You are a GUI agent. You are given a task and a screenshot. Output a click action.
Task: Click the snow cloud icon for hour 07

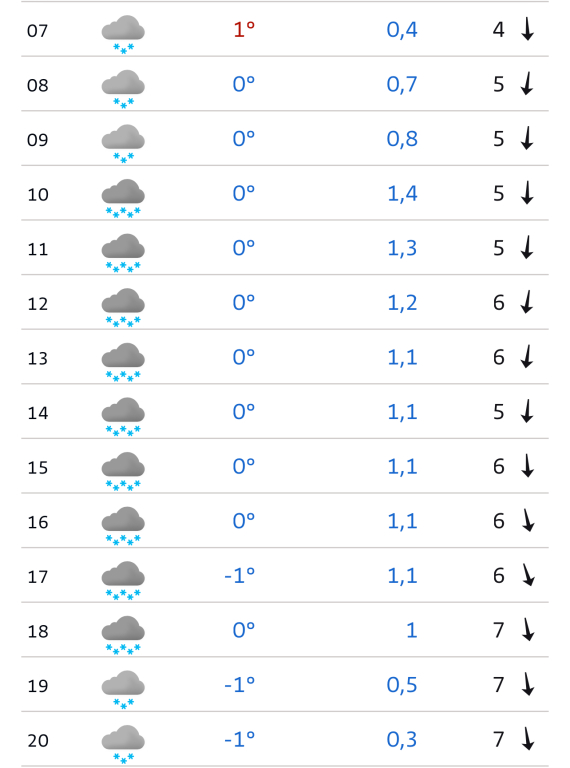(x=123, y=34)
